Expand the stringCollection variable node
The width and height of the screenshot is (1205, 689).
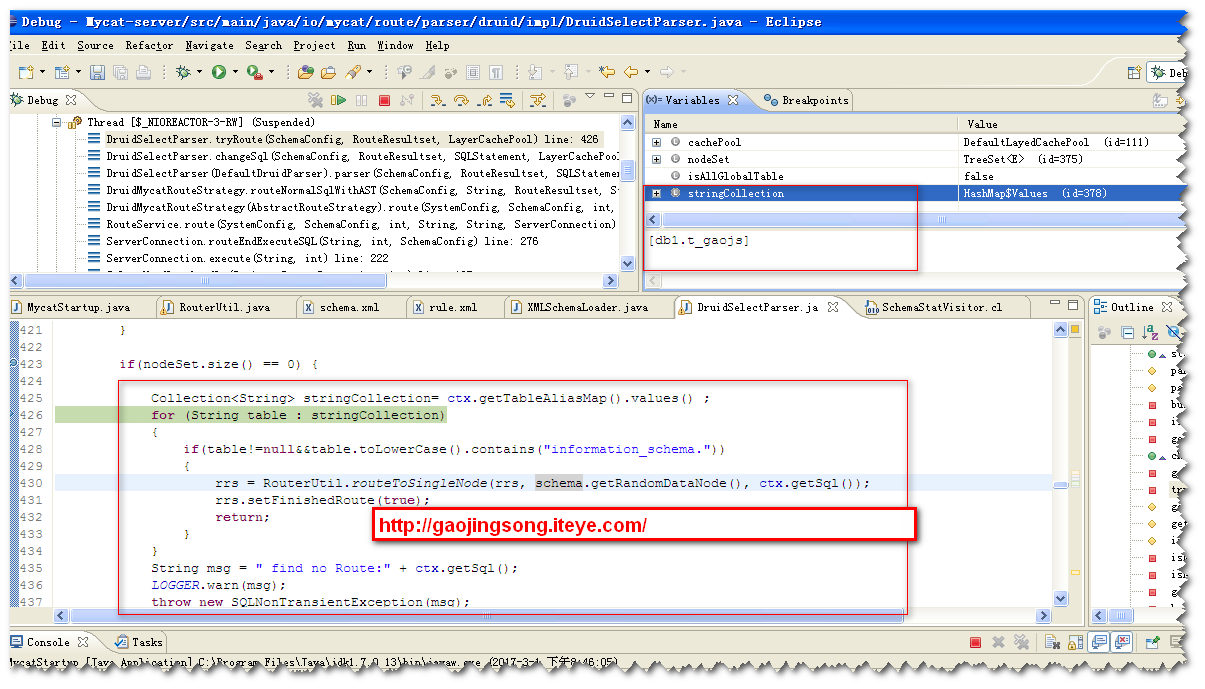[x=656, y=193]
